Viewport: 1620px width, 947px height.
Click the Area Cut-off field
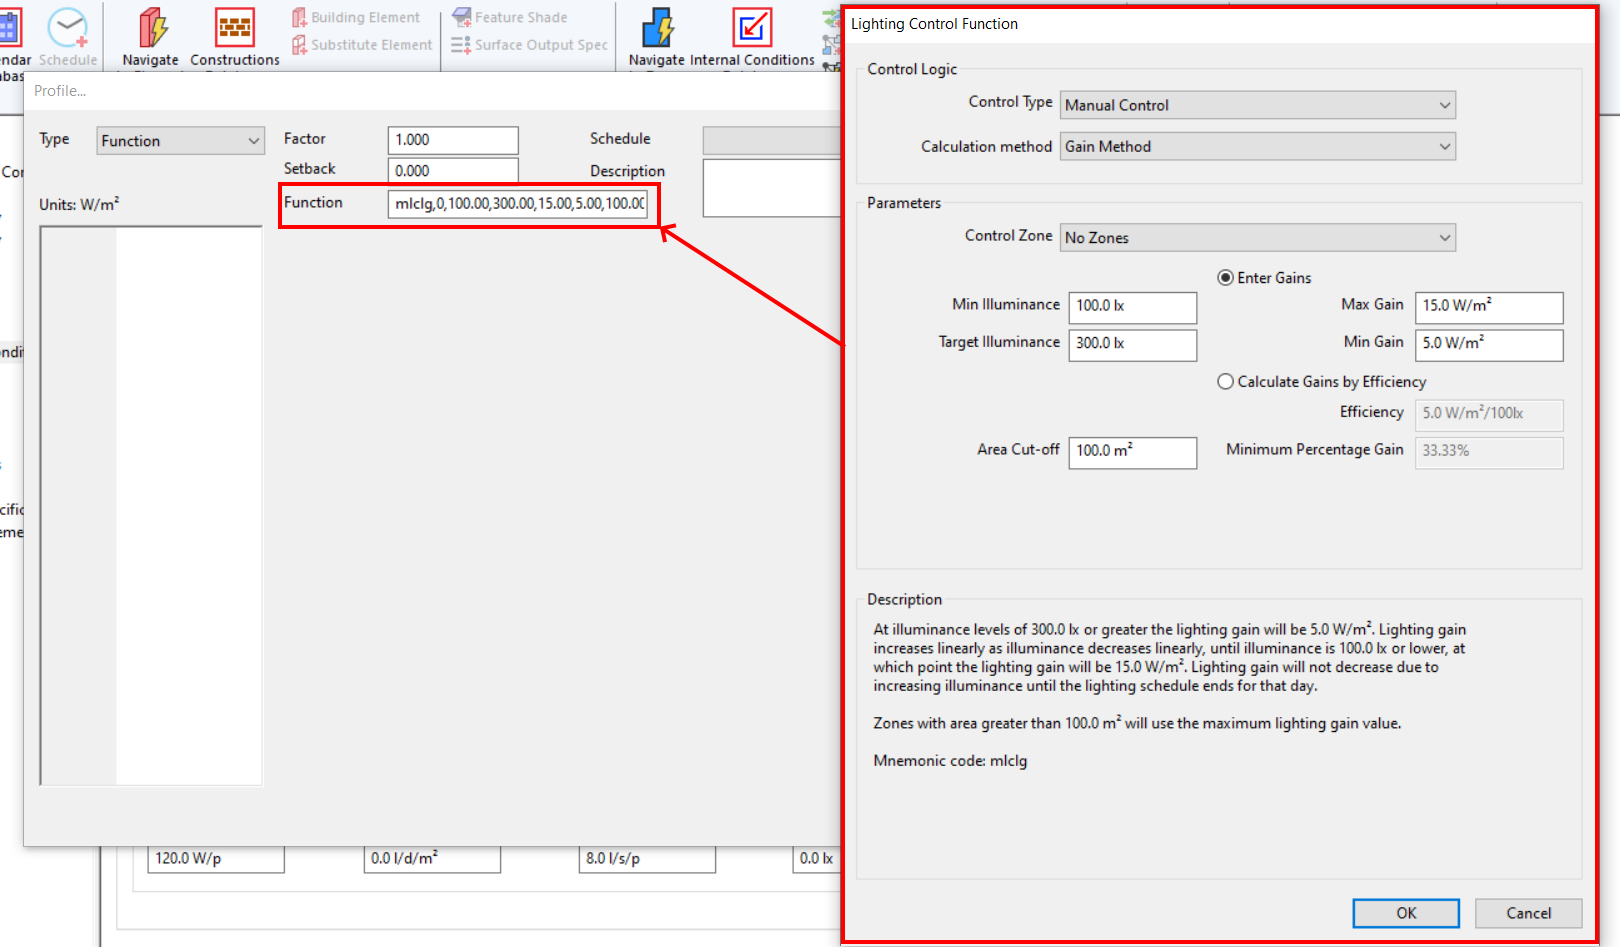coord(1132,452)
